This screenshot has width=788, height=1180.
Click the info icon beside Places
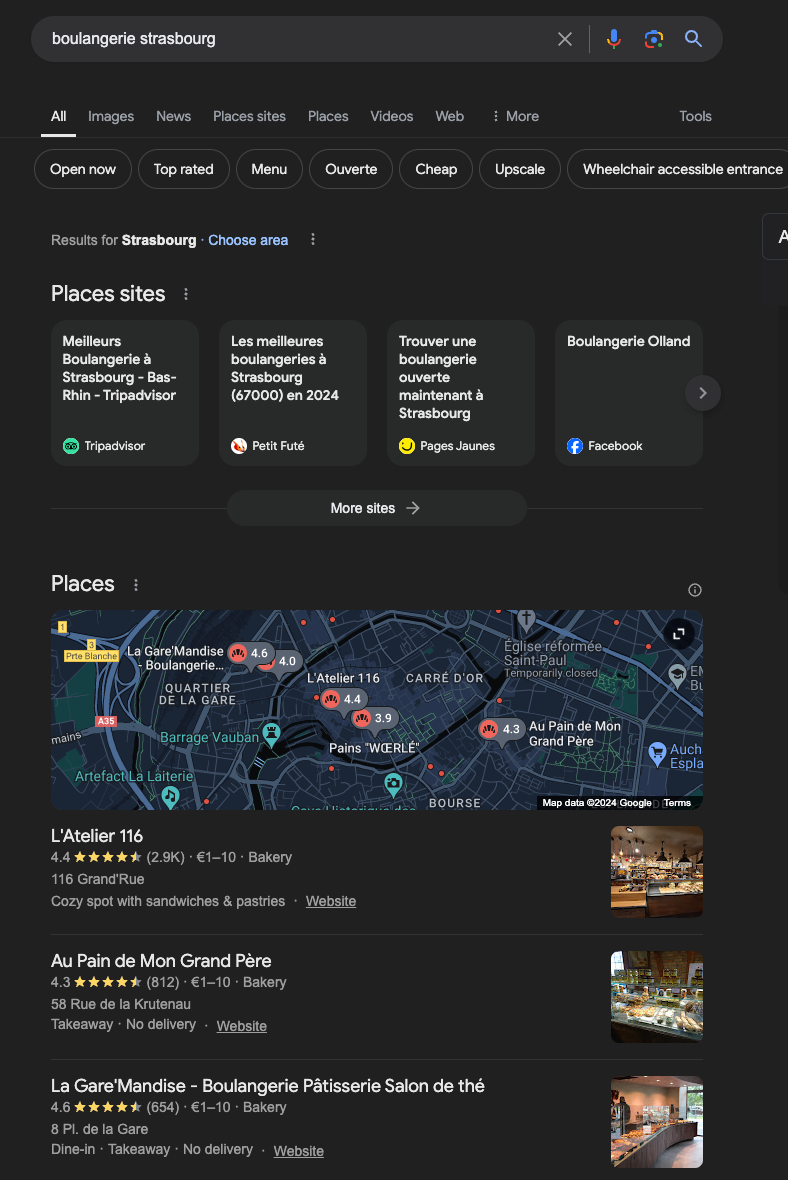(695, 590)
